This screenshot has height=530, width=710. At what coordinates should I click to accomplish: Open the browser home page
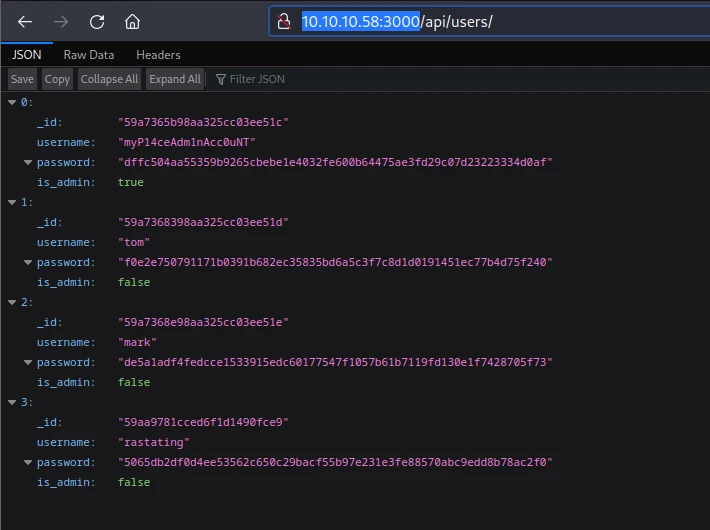click(132, 21)
